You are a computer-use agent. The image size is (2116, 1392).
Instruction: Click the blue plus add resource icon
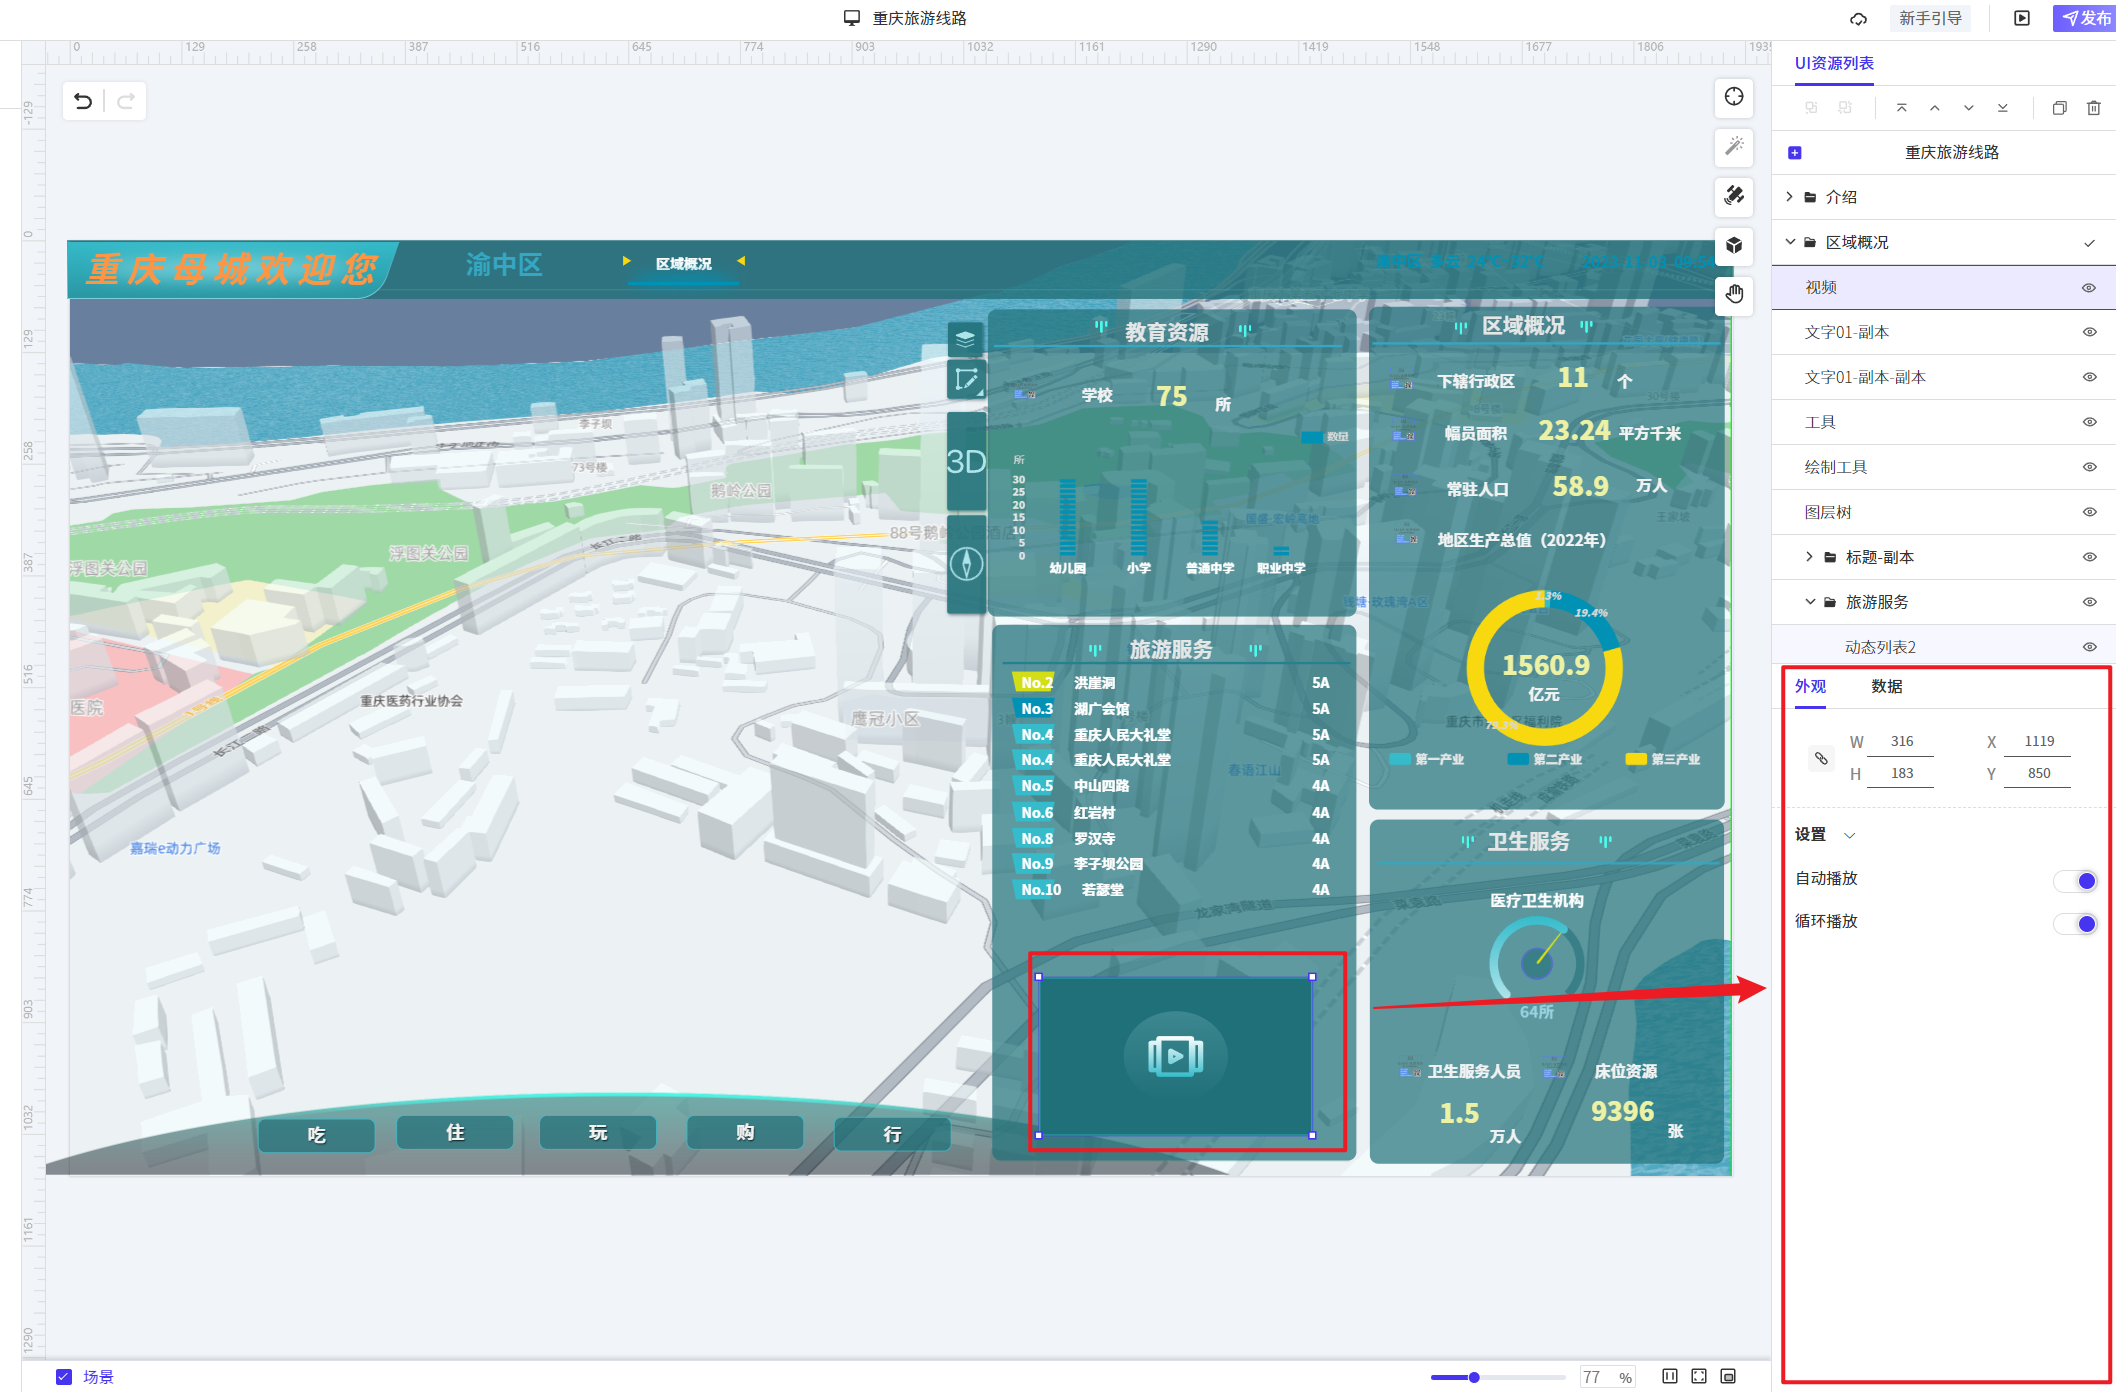tap(1795, 153)
